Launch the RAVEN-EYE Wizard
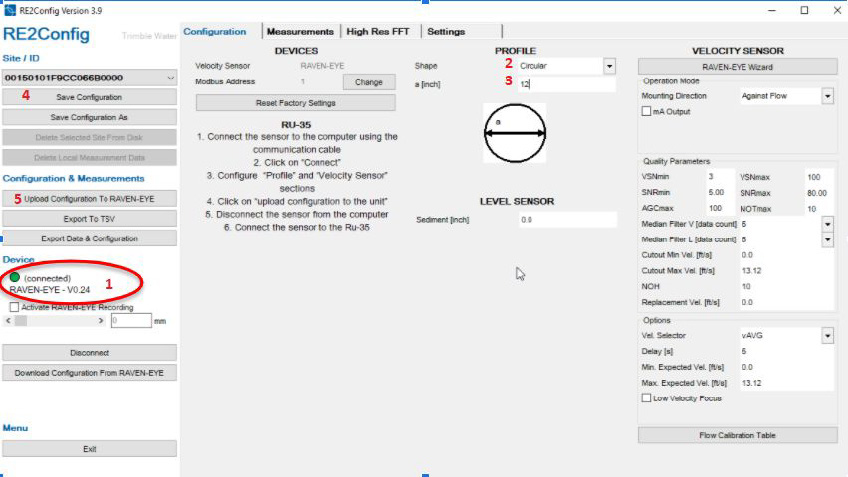 (x=738, y=67)
